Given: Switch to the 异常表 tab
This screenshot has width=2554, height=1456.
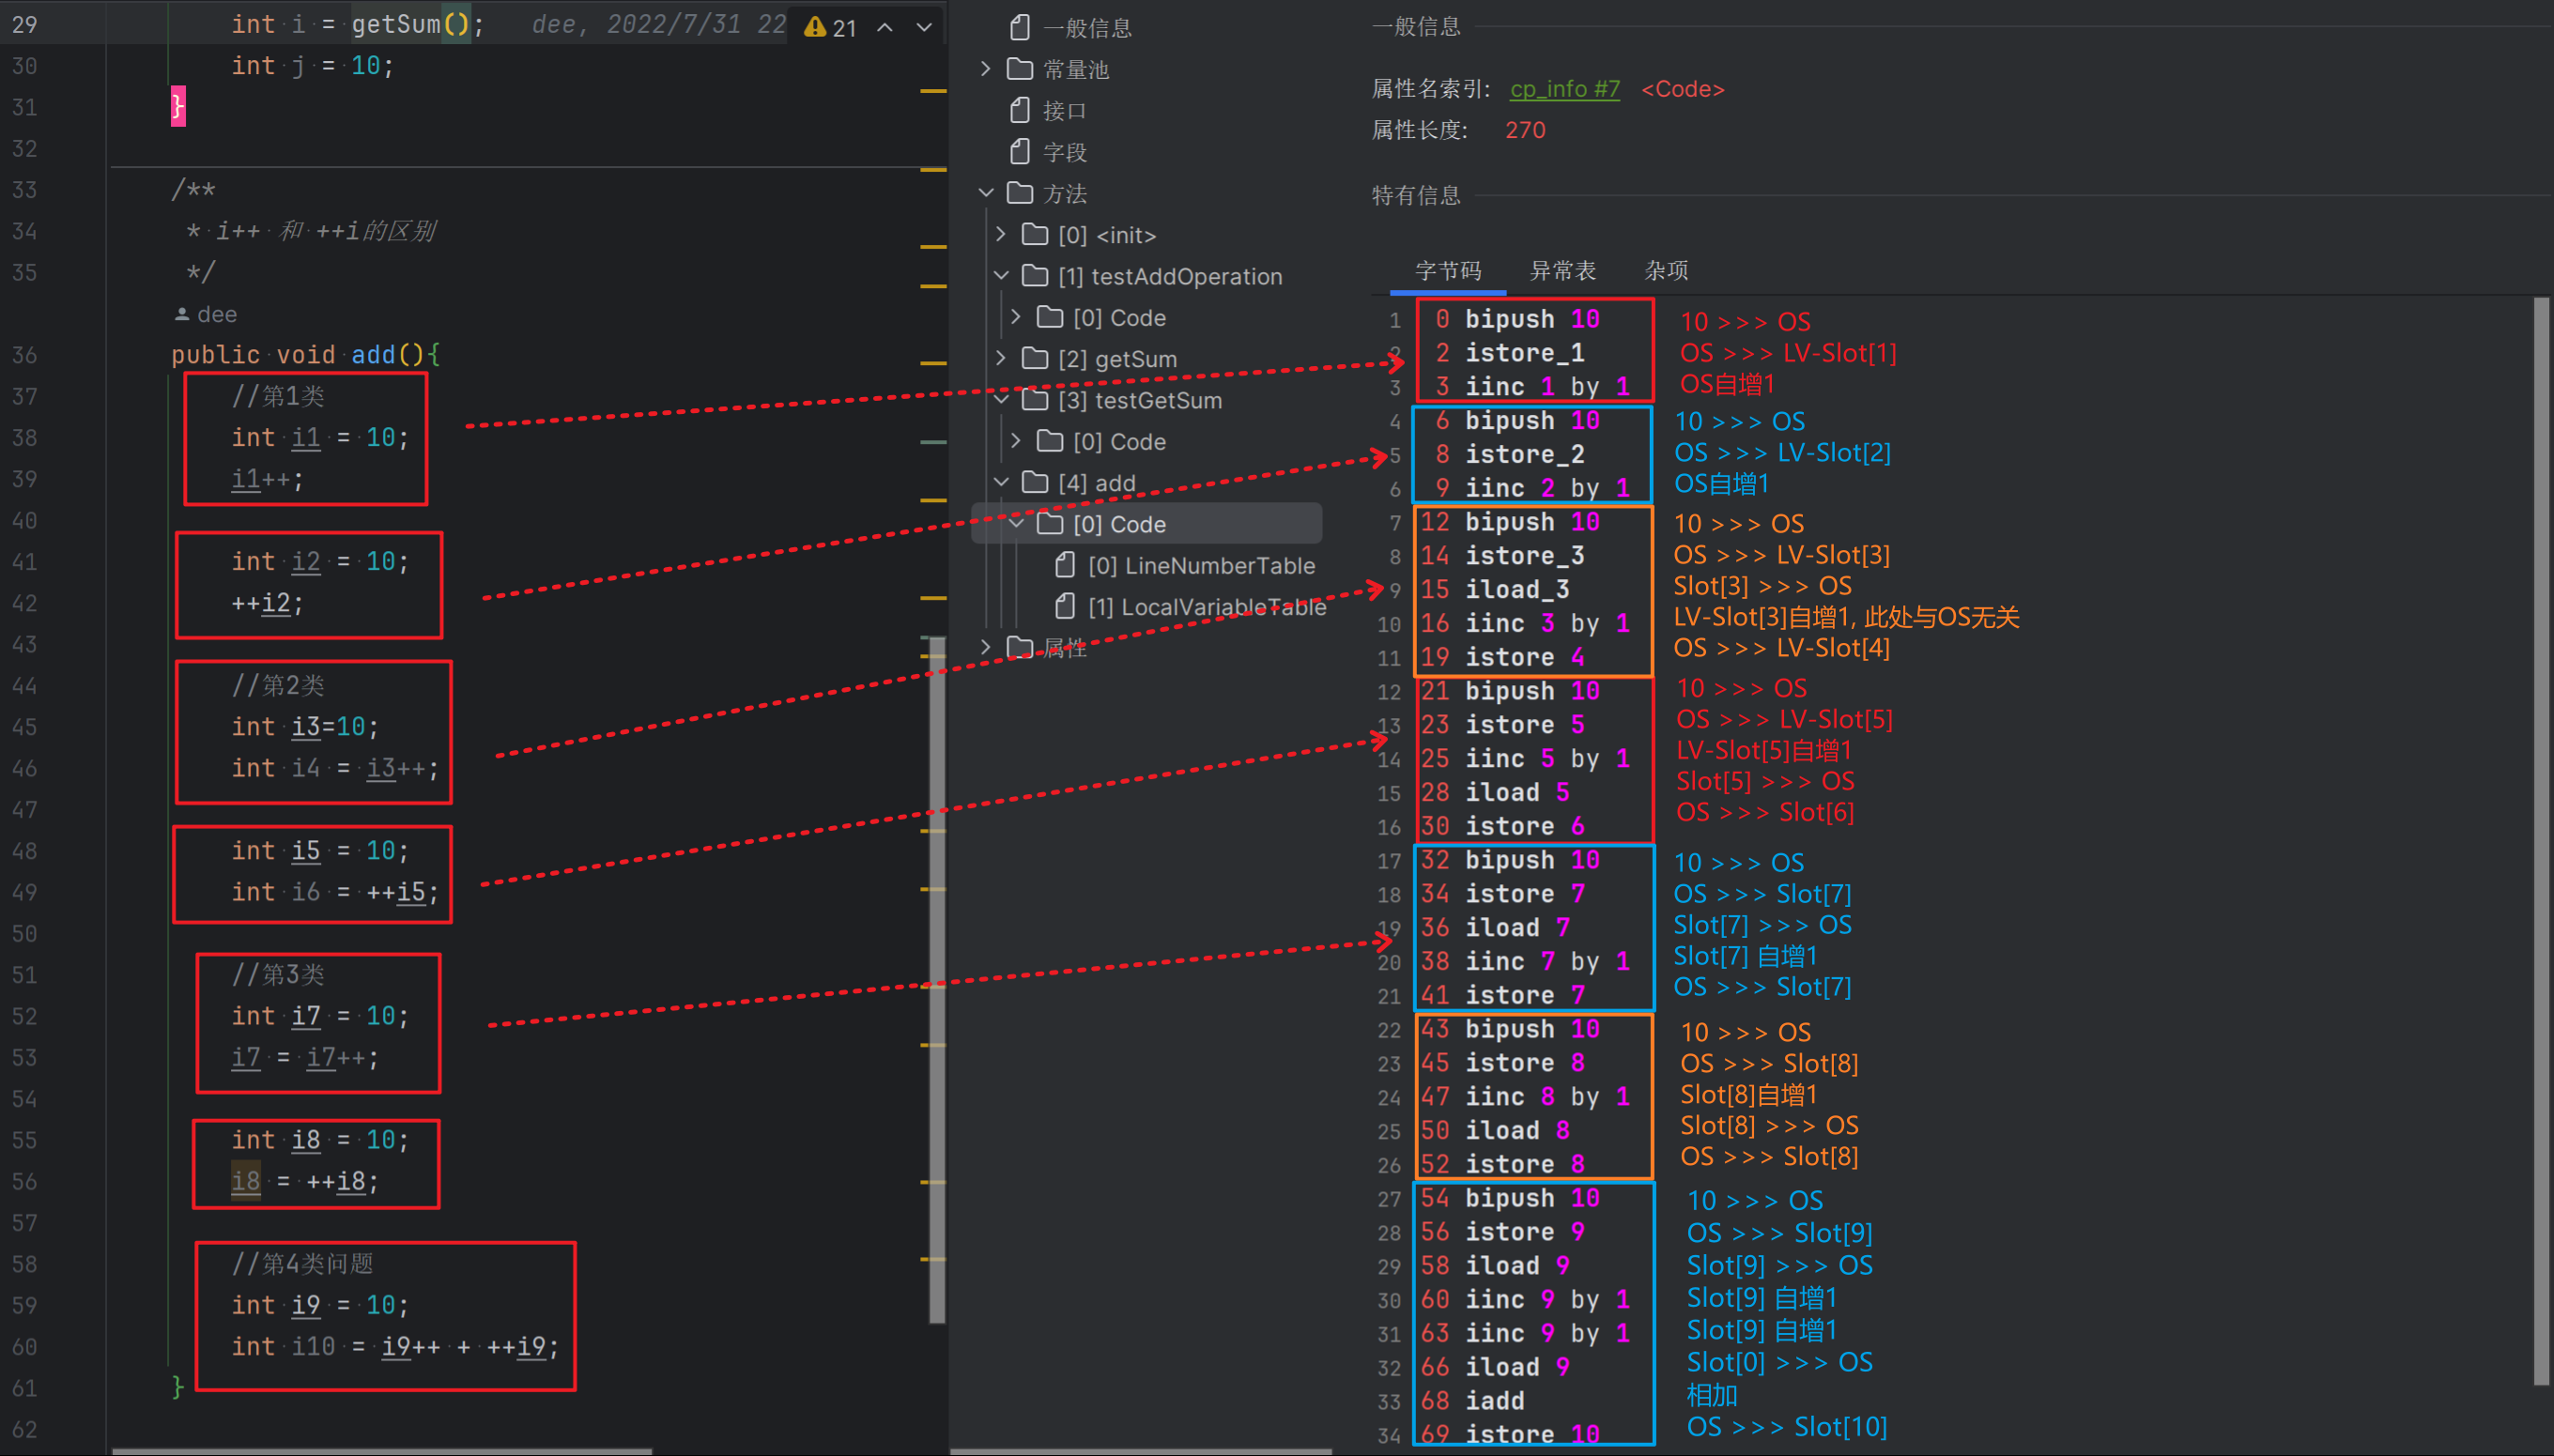Looking at the screenshot, I should (x=1562, y=270).
